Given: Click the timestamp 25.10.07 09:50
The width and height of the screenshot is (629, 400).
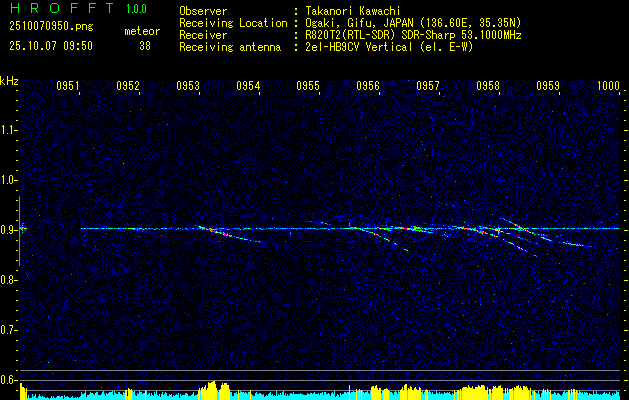Looking at the screenshot, I should pos(51,46).
